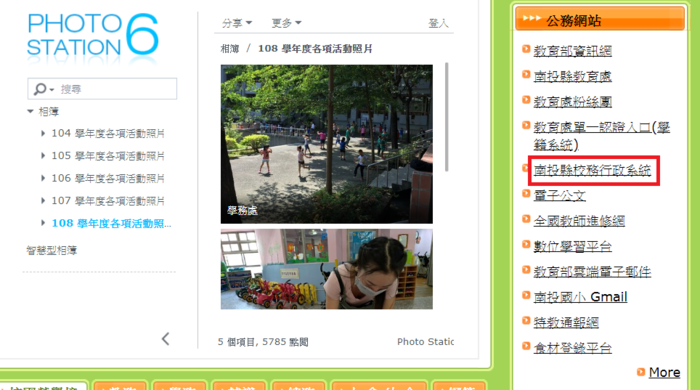Open the classroom tricycles photo thumbnail
Viewport: 700px width, 390px height.
[326, 269]
